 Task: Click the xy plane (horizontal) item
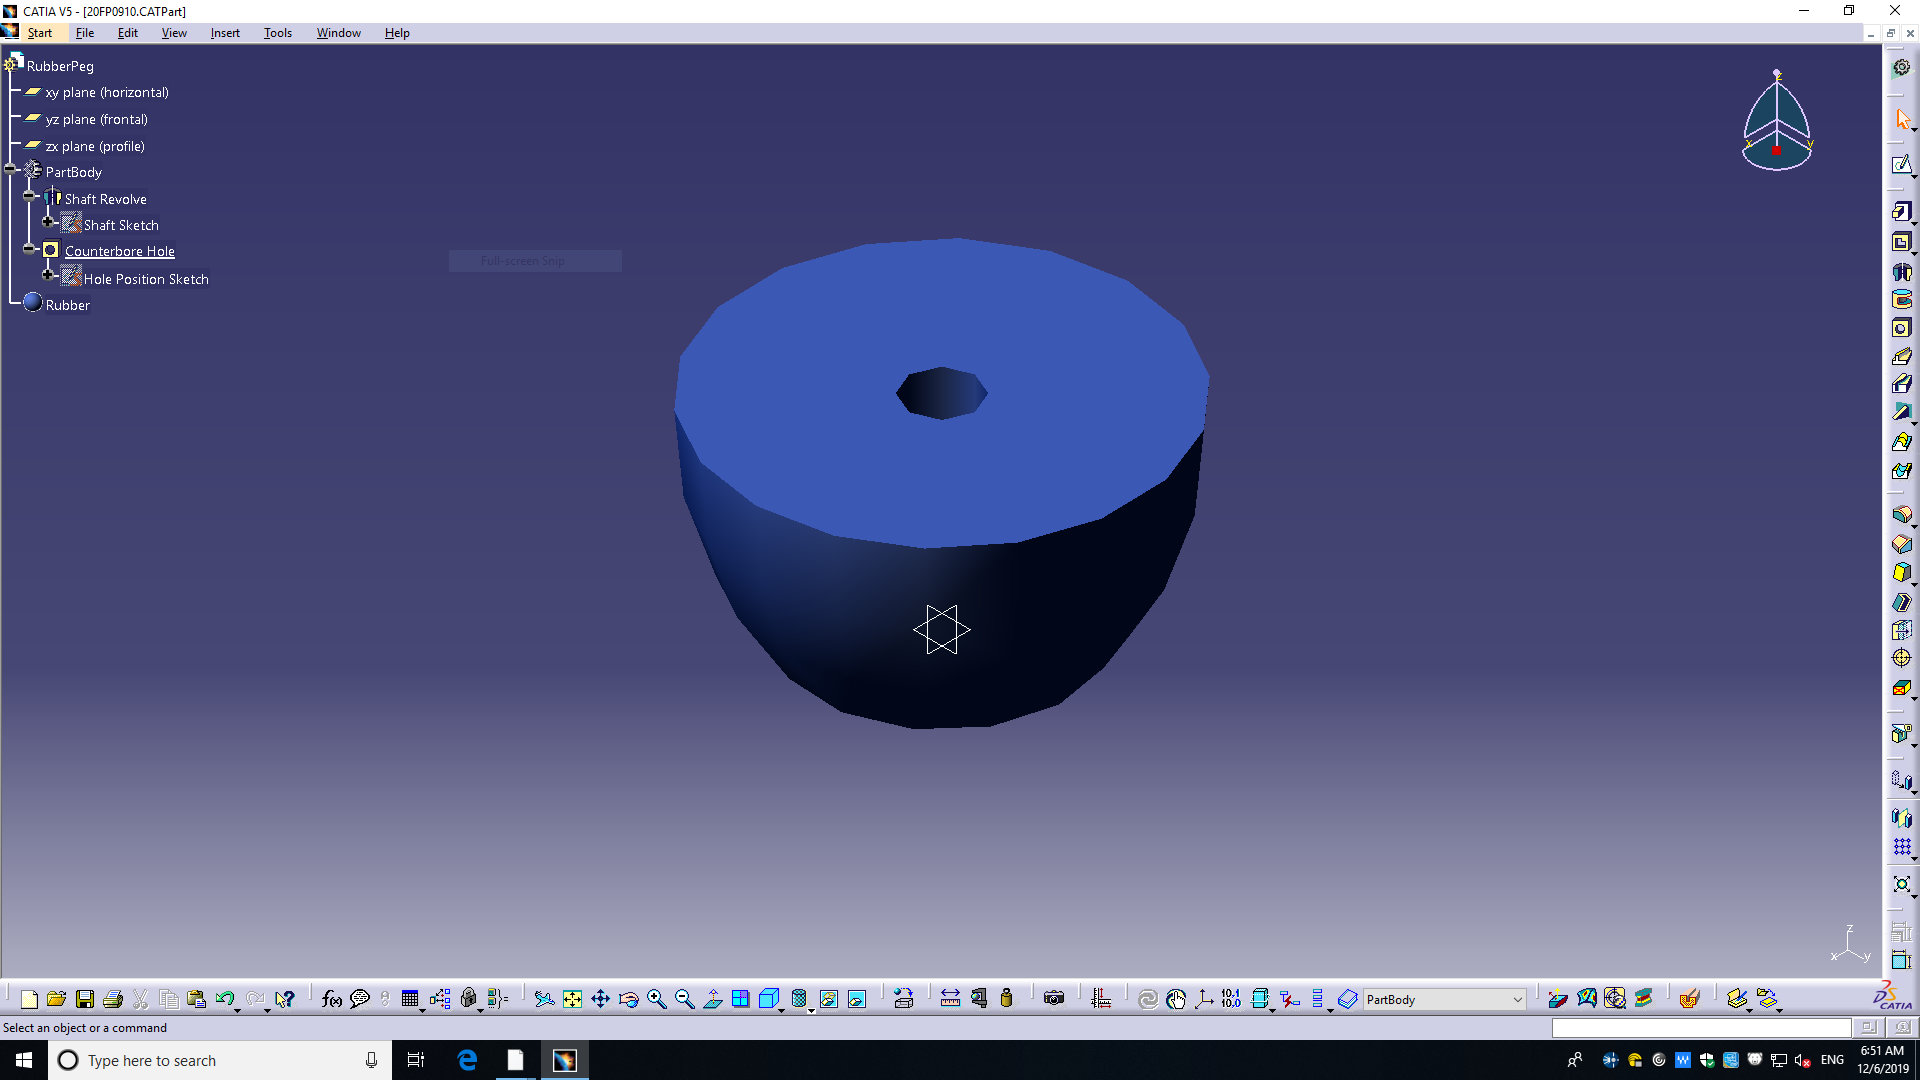(x=106, y=92)
